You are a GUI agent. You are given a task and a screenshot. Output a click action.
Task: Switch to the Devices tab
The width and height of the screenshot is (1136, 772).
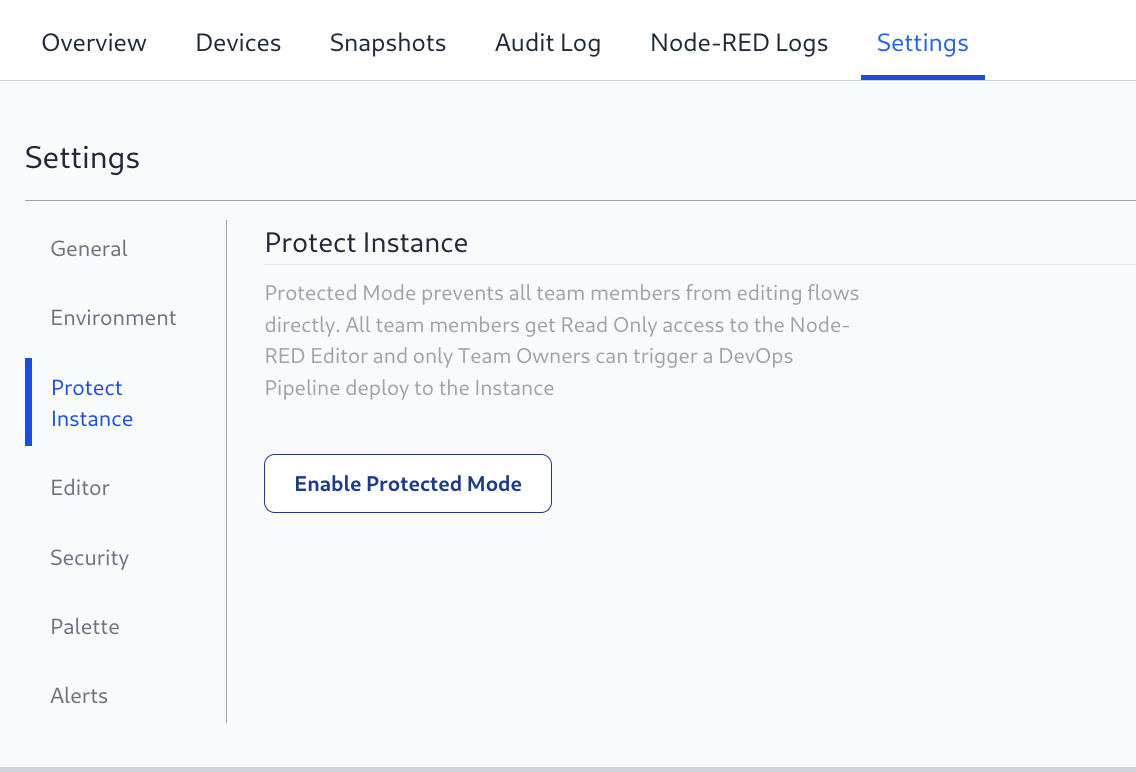(x=238, y=43)
